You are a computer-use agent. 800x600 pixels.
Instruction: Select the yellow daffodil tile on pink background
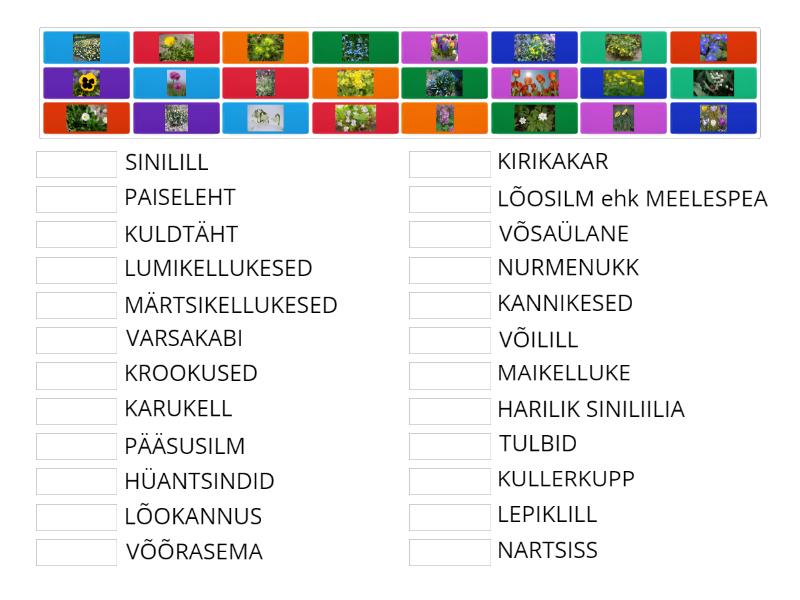623,119
